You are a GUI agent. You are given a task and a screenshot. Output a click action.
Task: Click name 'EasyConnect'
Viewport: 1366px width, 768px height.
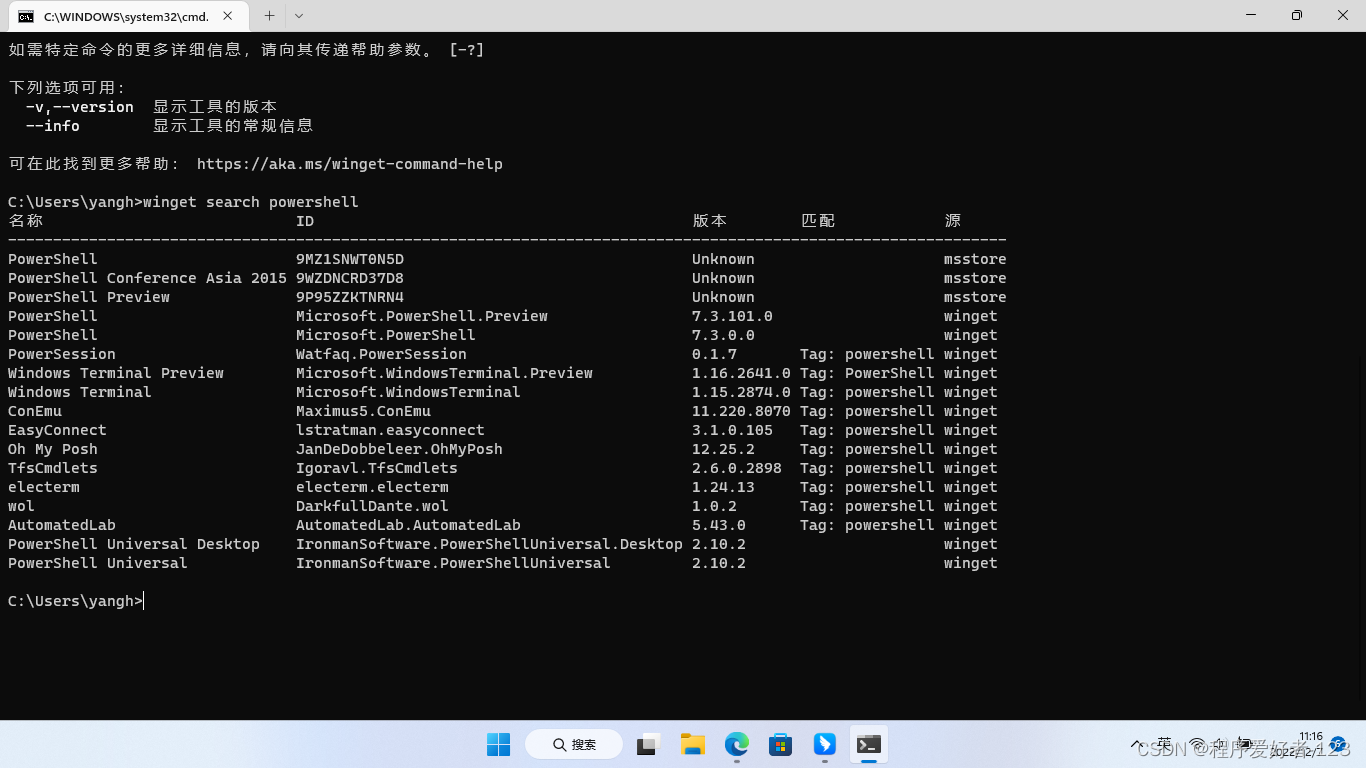coord(57,430)
